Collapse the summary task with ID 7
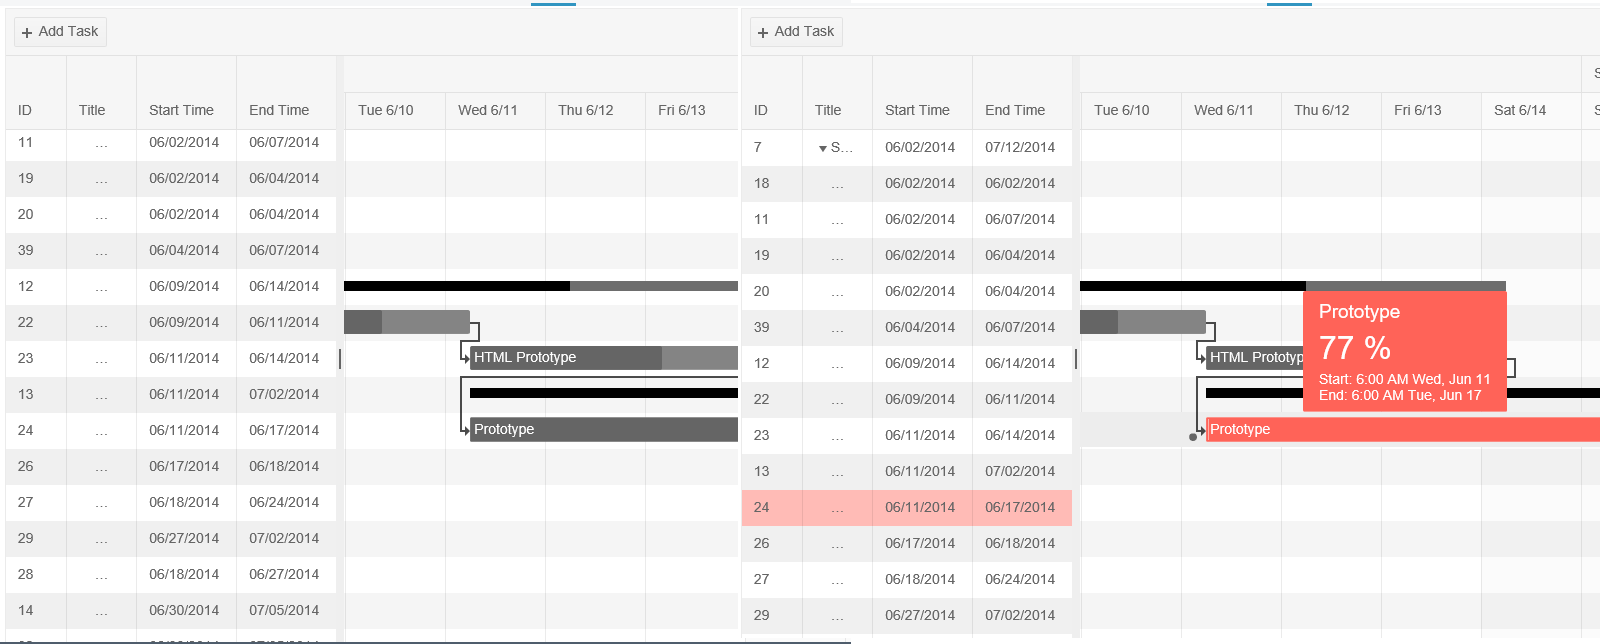The height and width of the screenshot is (644, 1600). point(823,148)
